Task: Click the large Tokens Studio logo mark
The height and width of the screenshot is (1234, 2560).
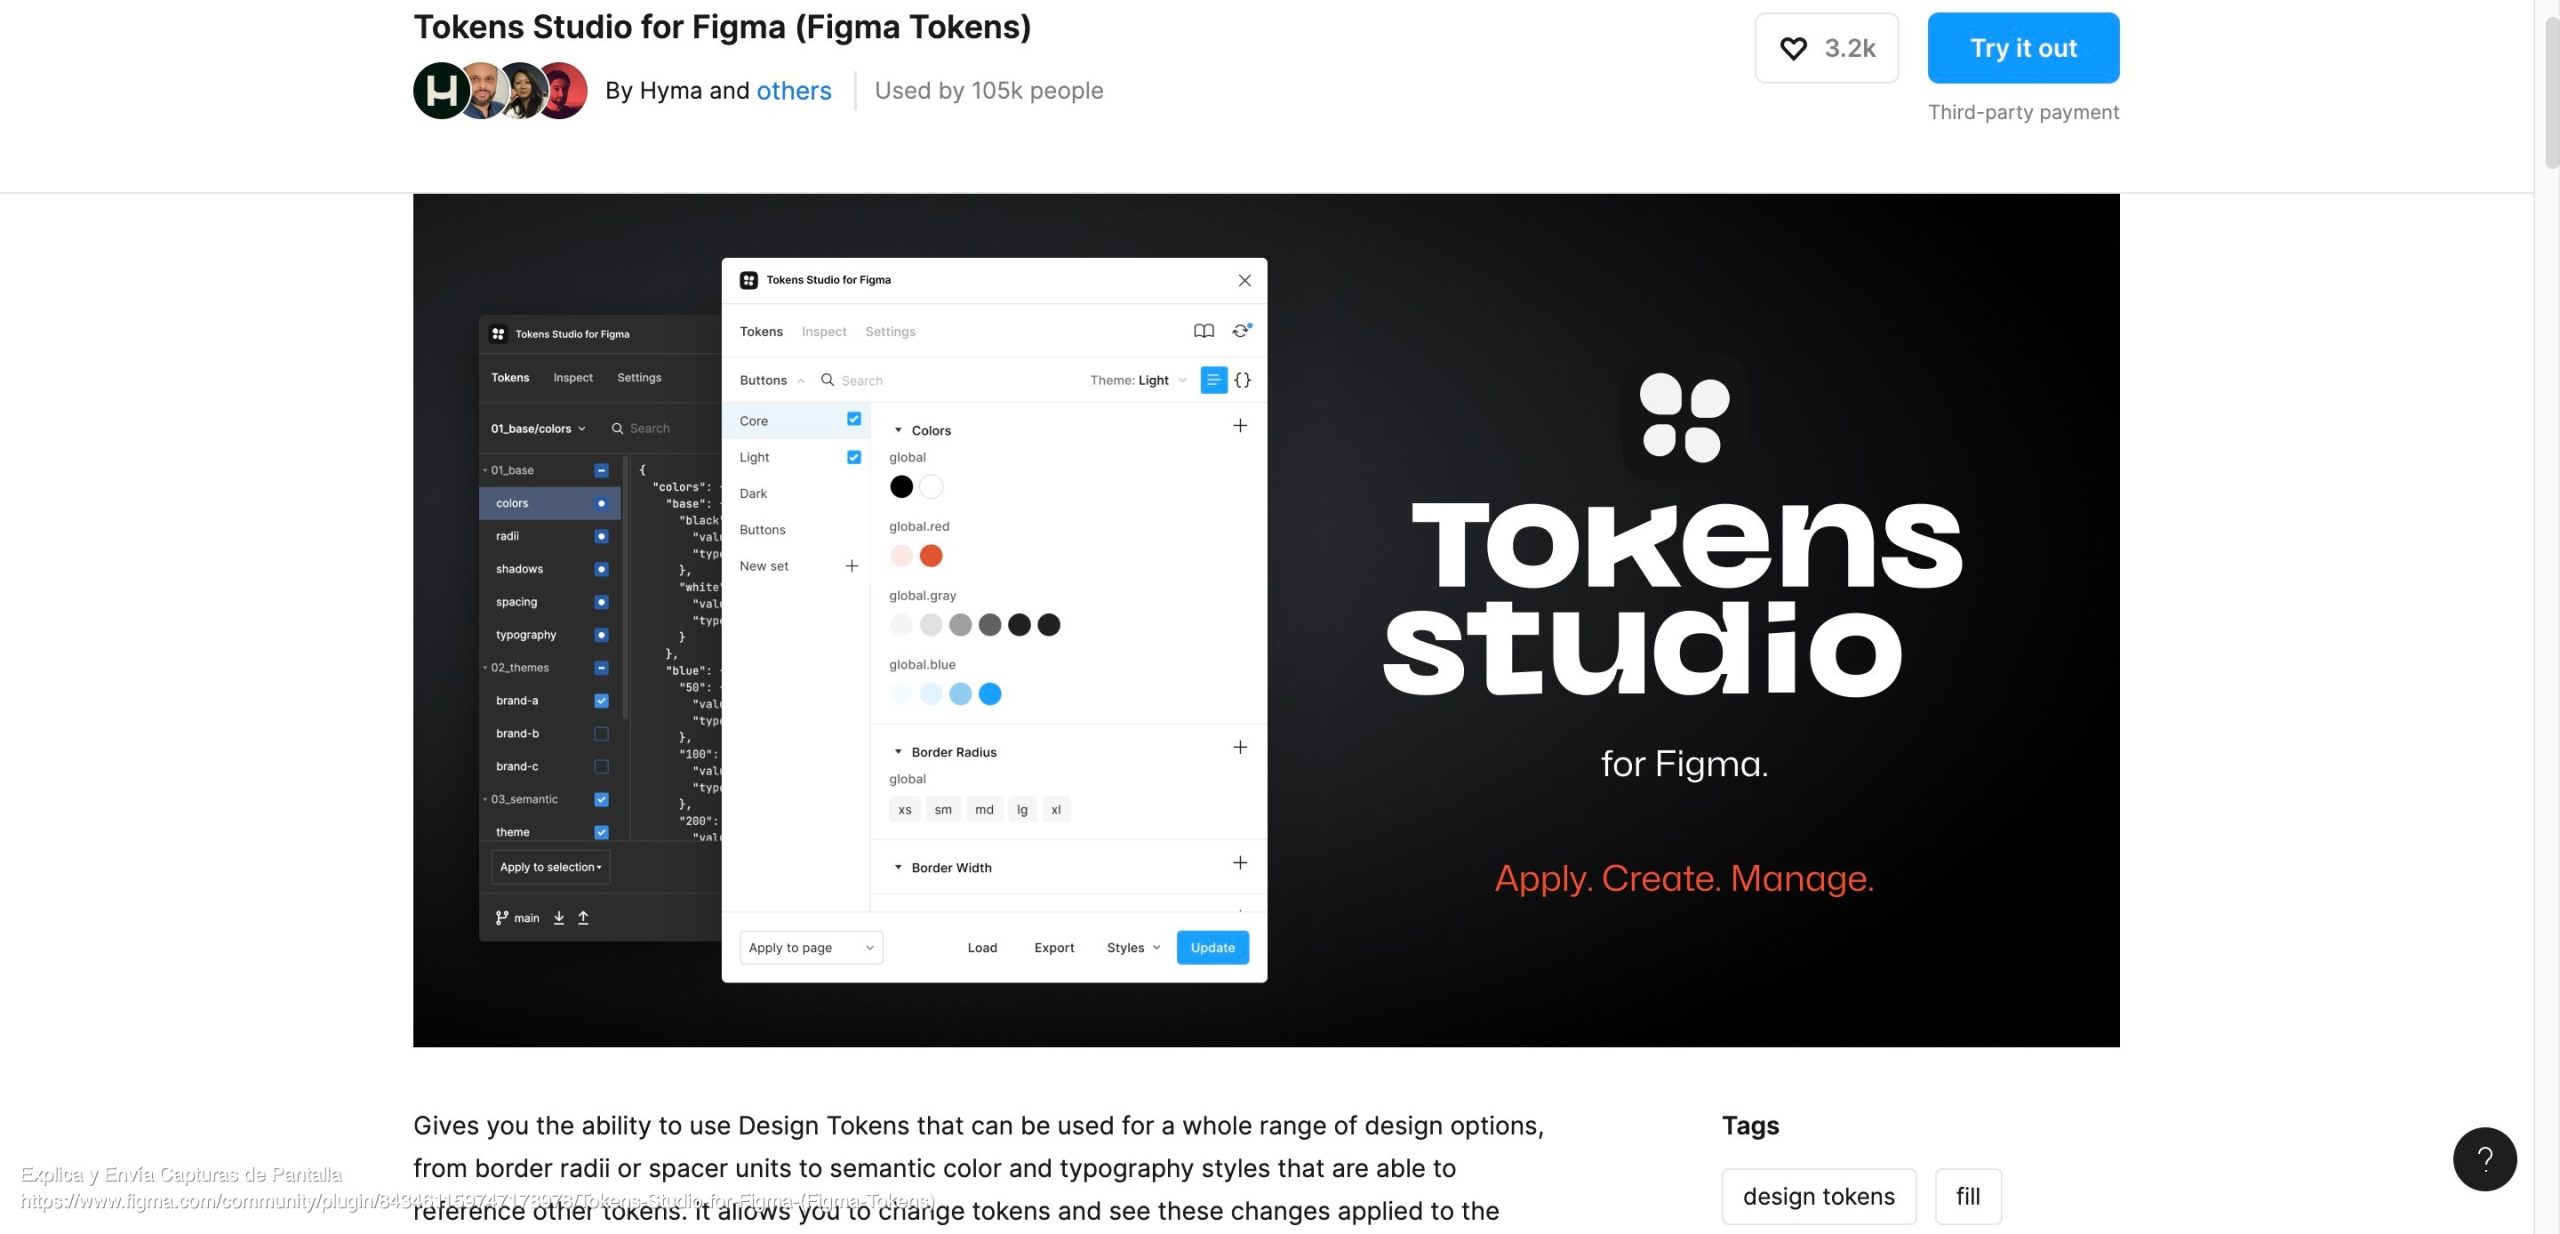Action: click(x=1684, y=417)
